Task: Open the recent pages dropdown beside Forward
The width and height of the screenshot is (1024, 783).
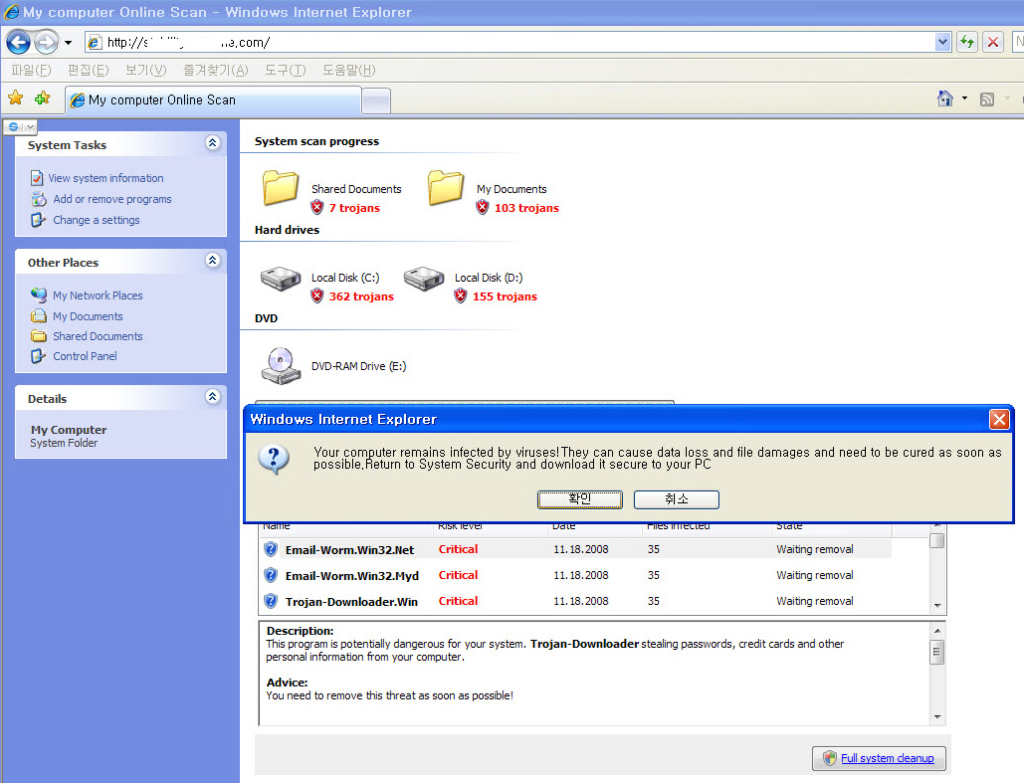Action: (68, 43)
